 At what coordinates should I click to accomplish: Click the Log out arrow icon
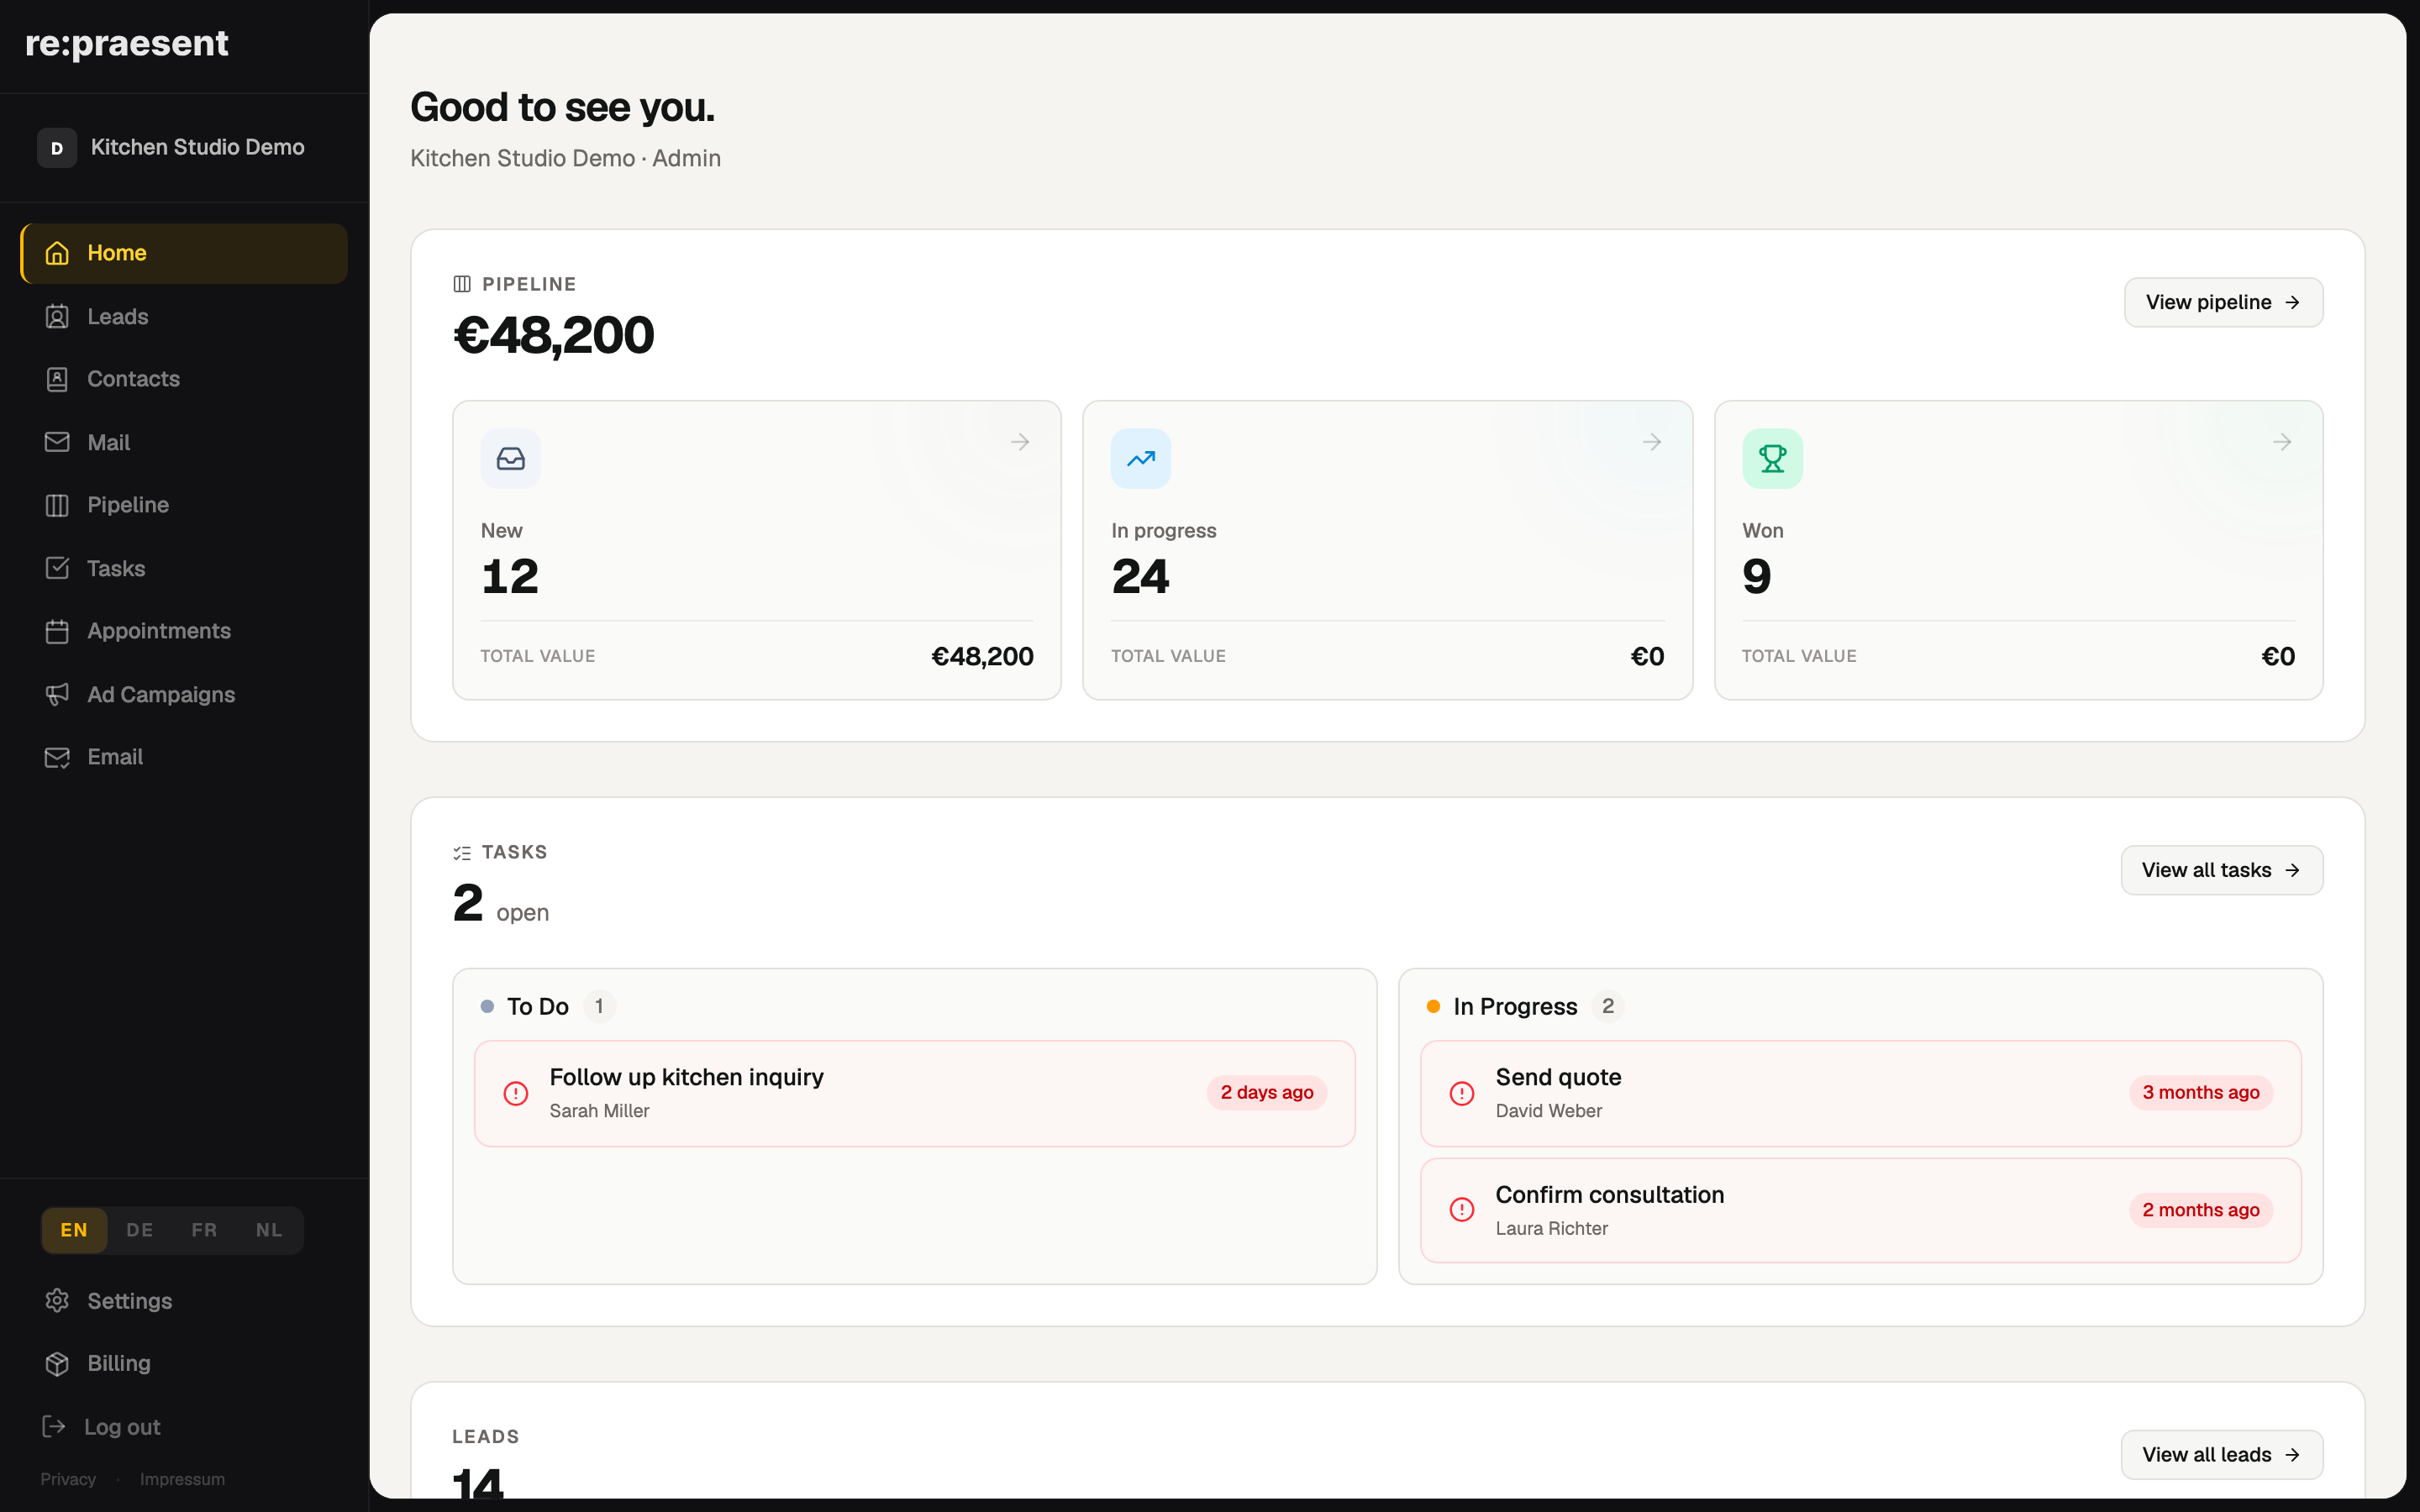coord(54,1426)
